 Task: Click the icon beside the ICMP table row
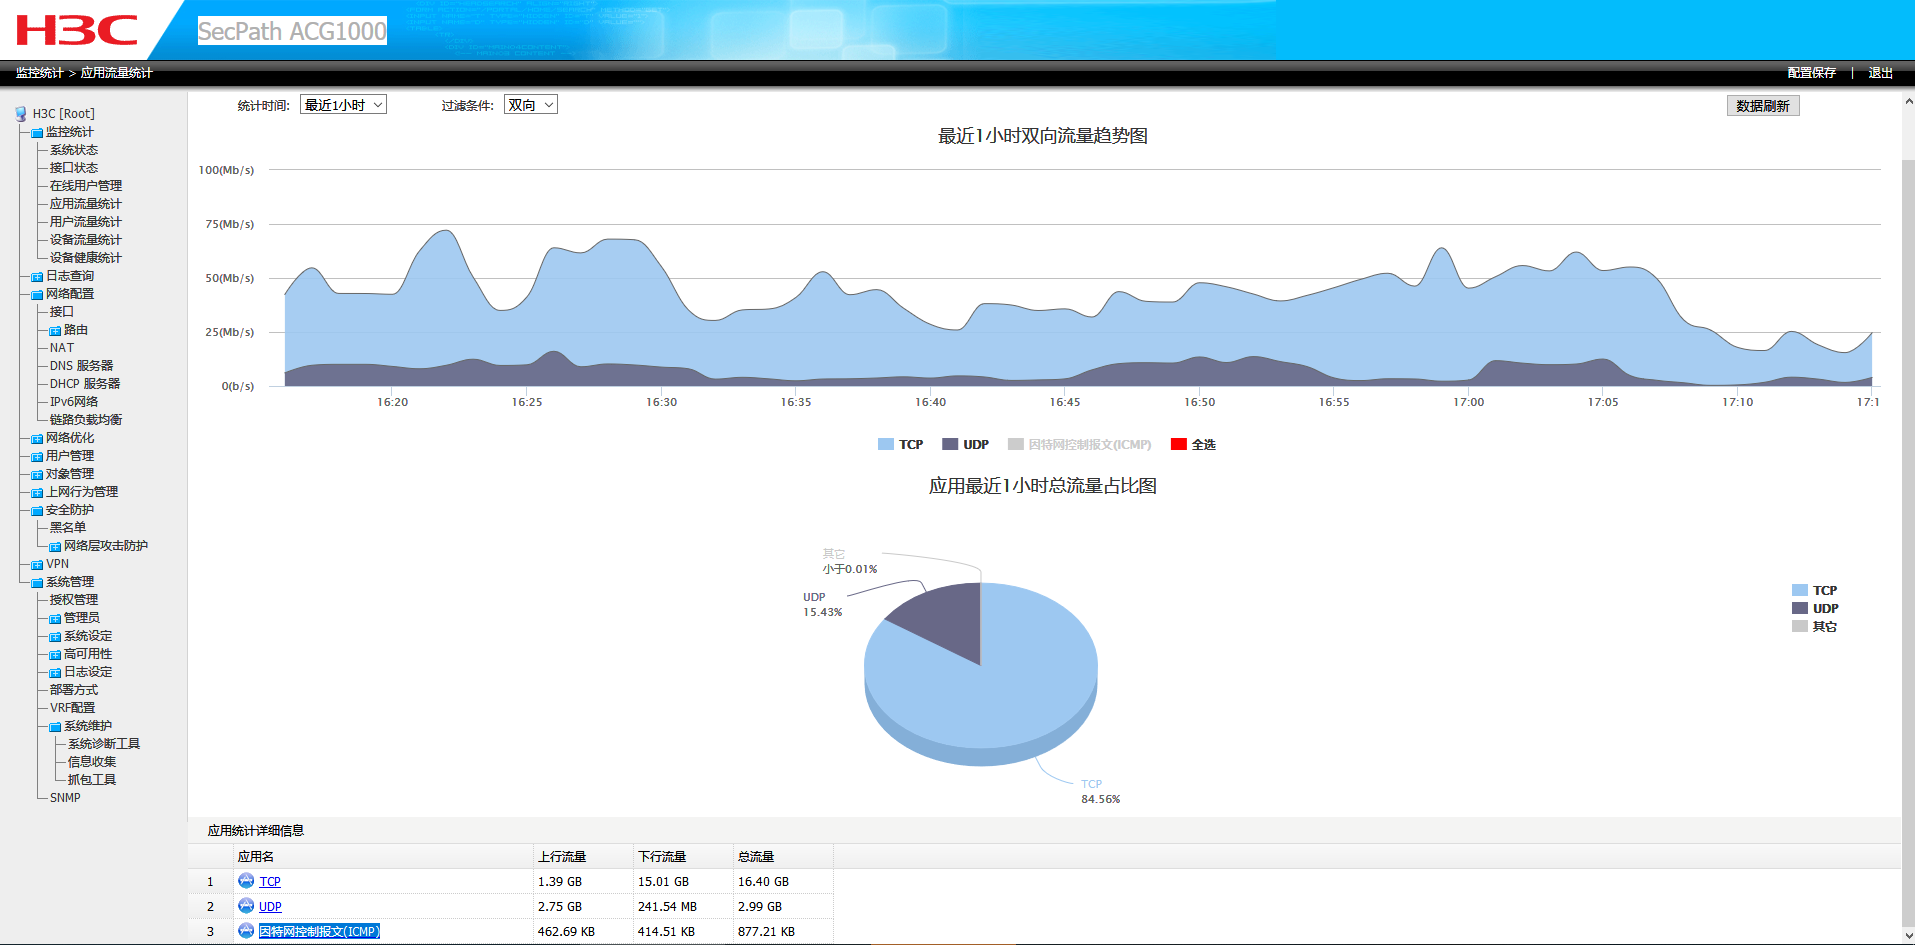pyautogui.click(x=246, y=931)
